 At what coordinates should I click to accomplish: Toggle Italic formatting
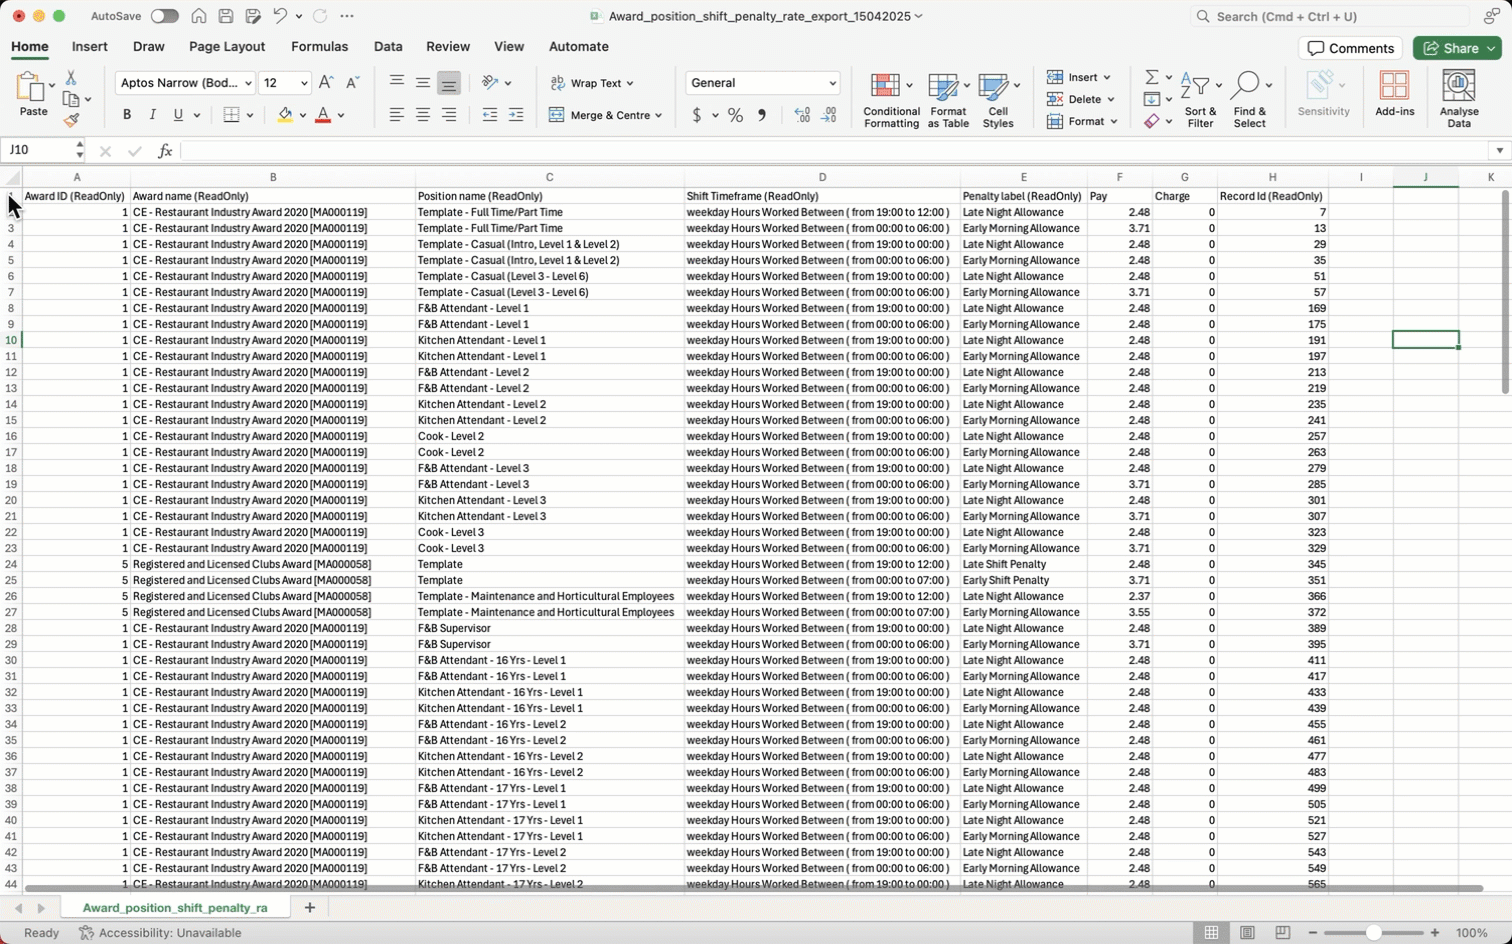click(x=152, y=115)
